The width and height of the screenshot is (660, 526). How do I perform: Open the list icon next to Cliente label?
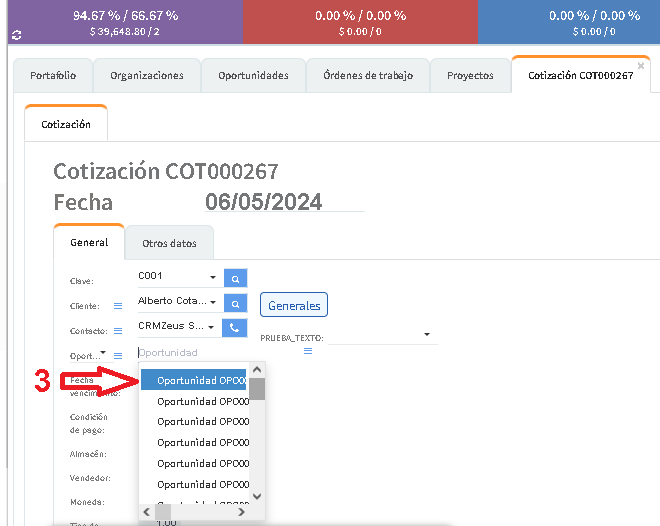(117, 305)
